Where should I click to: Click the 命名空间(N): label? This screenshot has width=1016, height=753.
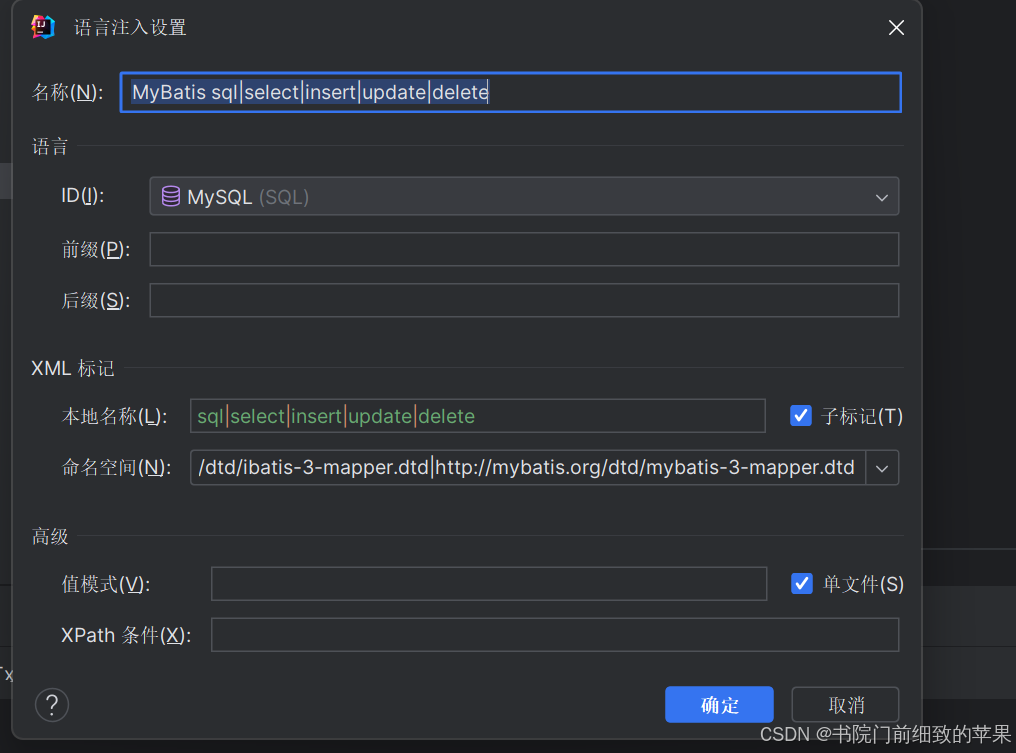(x=116, y=467)
